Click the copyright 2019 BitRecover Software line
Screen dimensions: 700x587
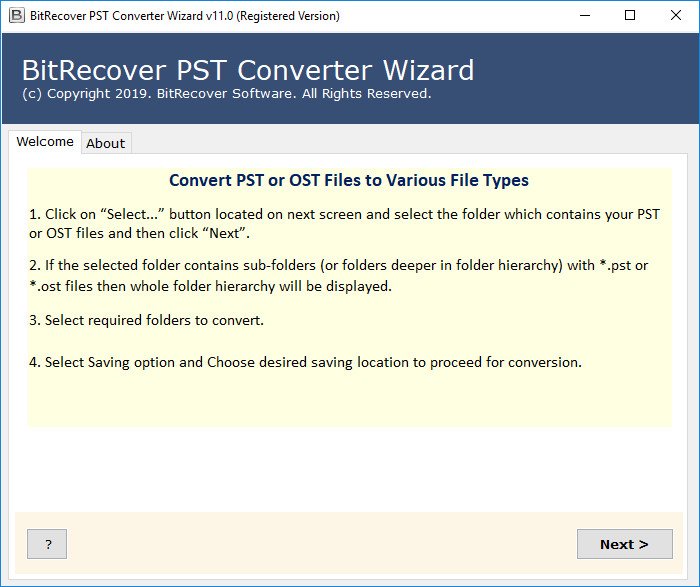pos(226,94)
